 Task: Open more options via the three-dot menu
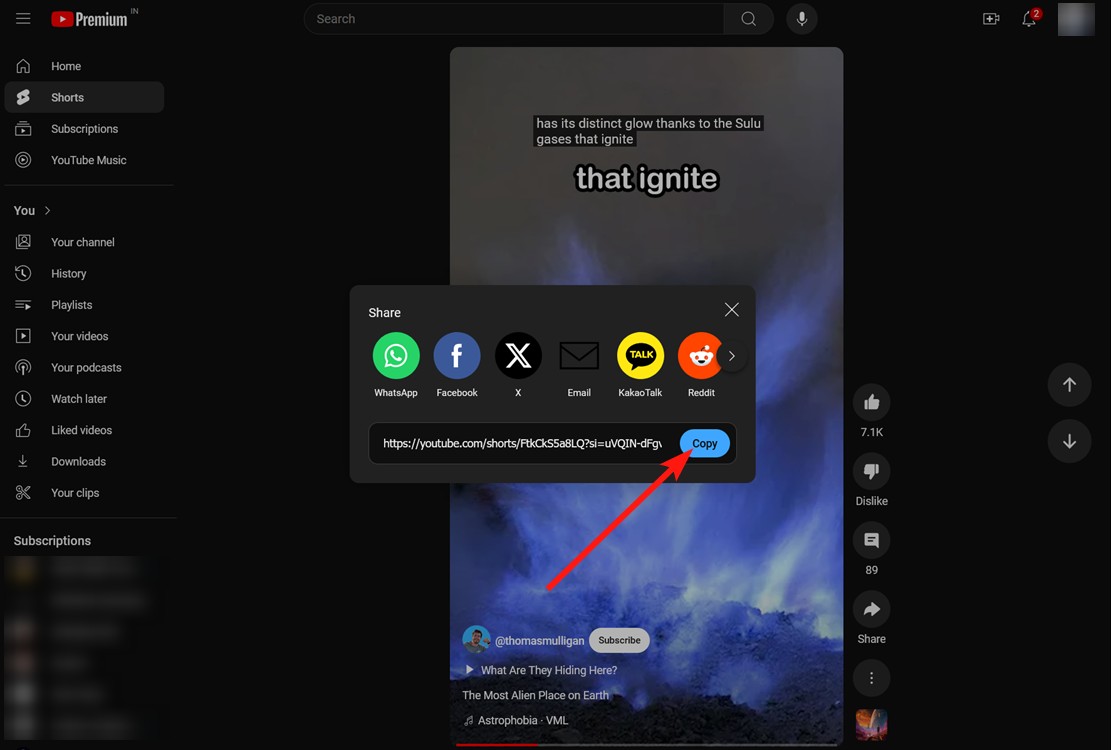tap(871, 677)
